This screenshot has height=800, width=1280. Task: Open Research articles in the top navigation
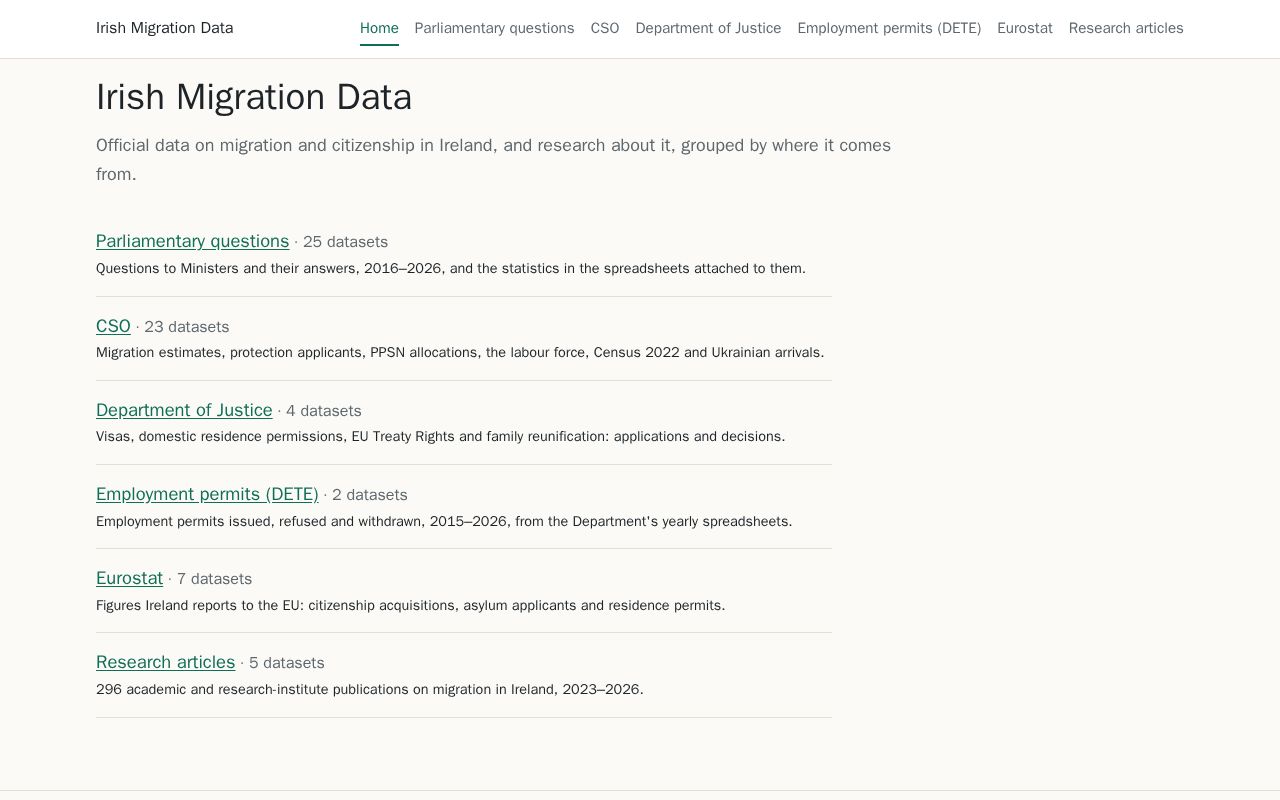tap(1126, 28)
